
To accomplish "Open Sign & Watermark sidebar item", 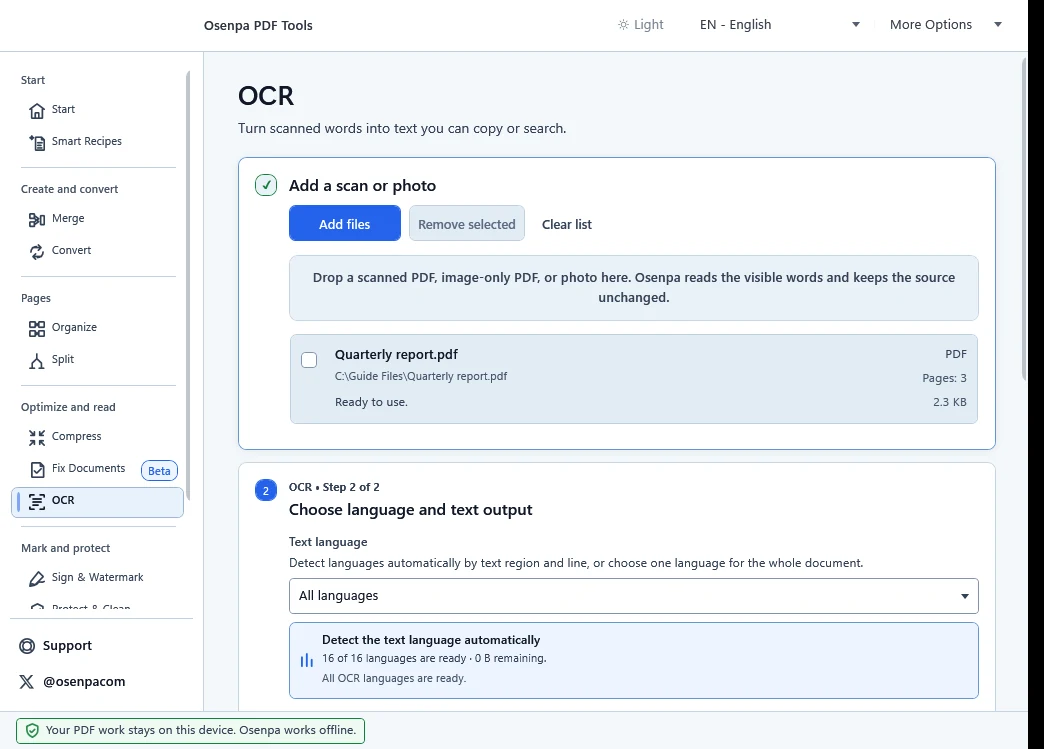I will tap(97, 578).
